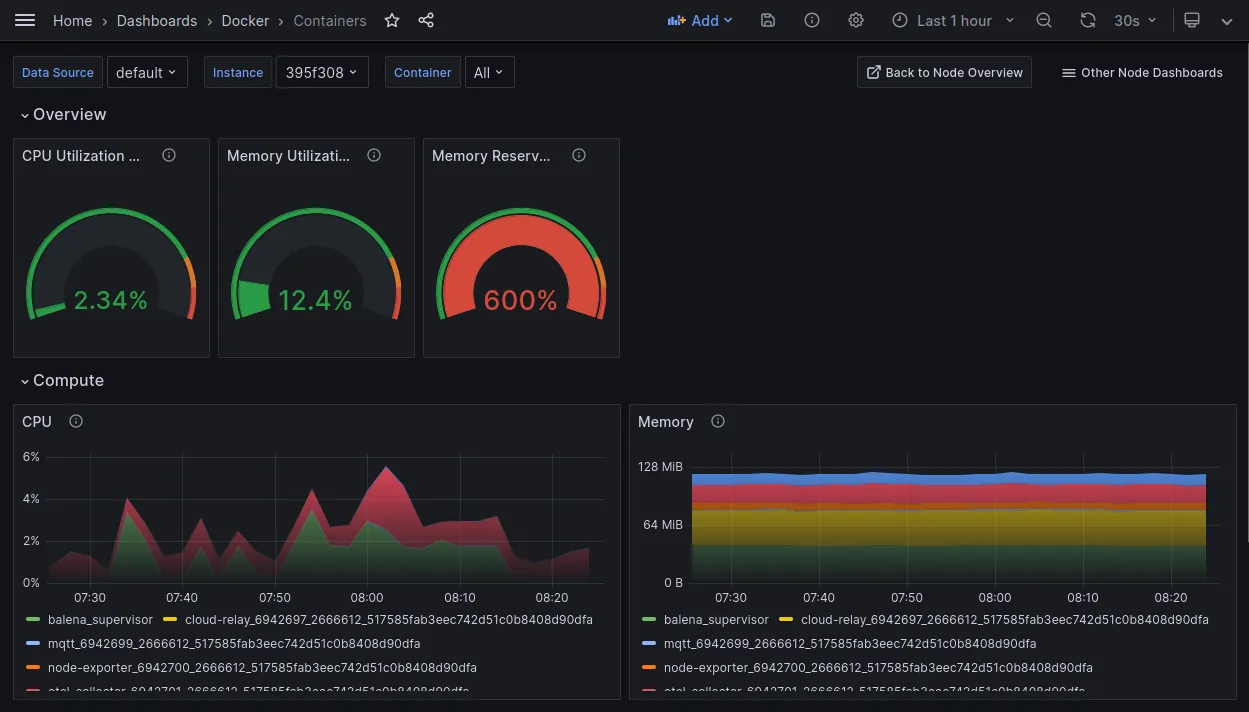Zoom out the time range with the magnifier
Screen dimensions: 1249x712
(x=1044, y=20)
